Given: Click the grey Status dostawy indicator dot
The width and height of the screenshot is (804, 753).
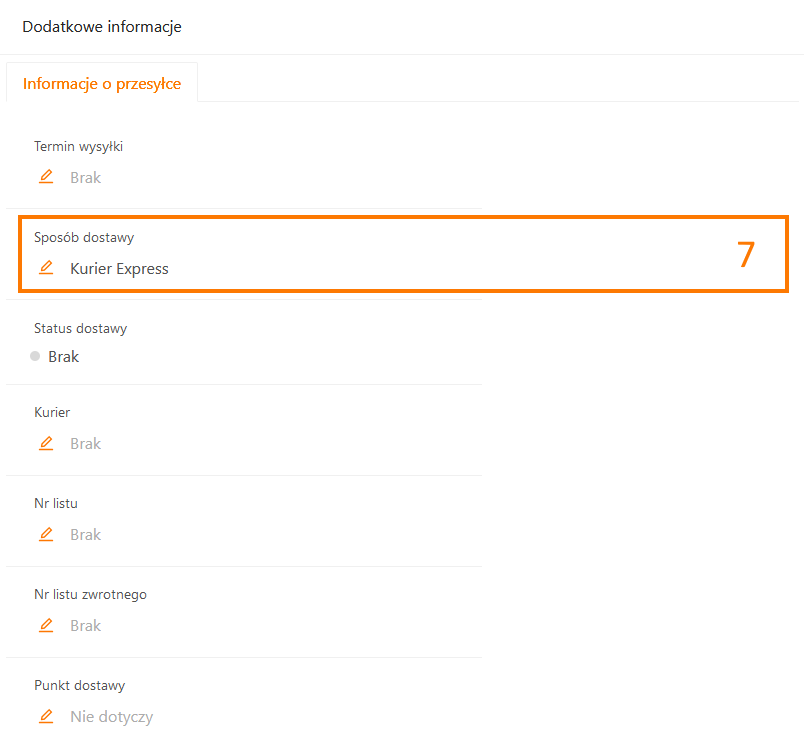Looking at the screenshot, I should 35,356.
